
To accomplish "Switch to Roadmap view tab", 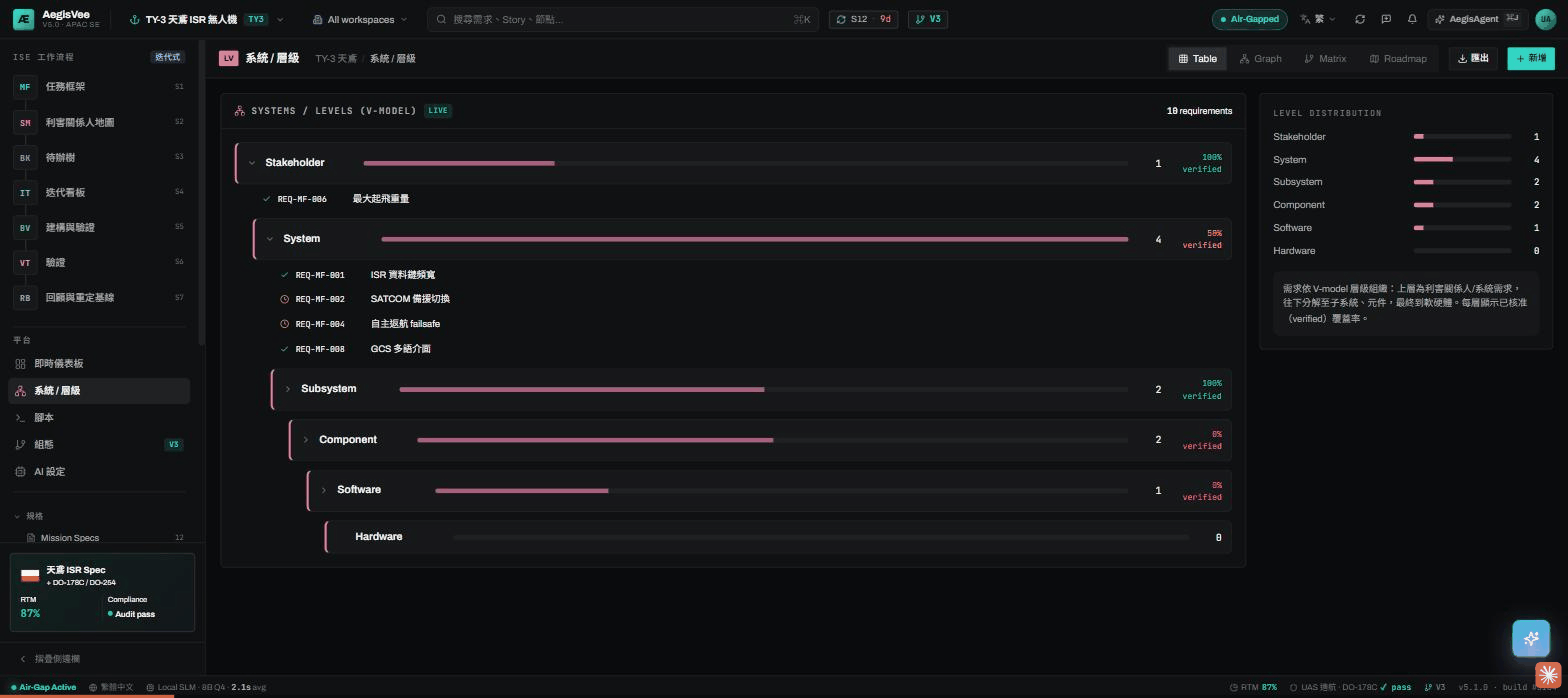I will coord(1398,59).
